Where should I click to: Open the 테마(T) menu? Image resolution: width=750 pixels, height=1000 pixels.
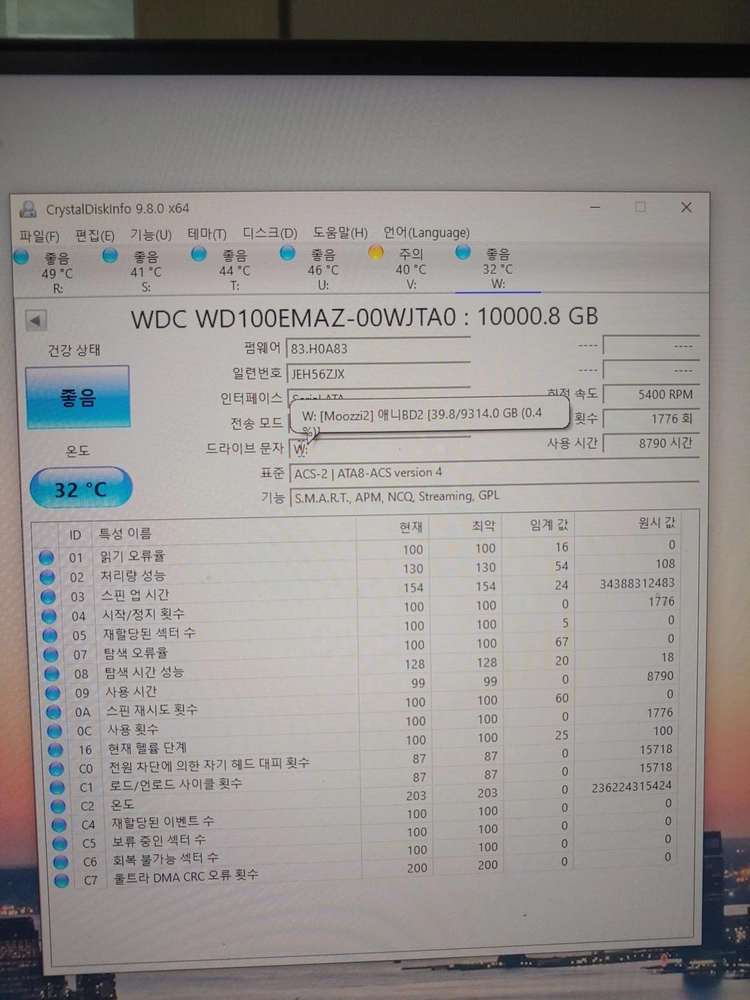pos(207,234)
